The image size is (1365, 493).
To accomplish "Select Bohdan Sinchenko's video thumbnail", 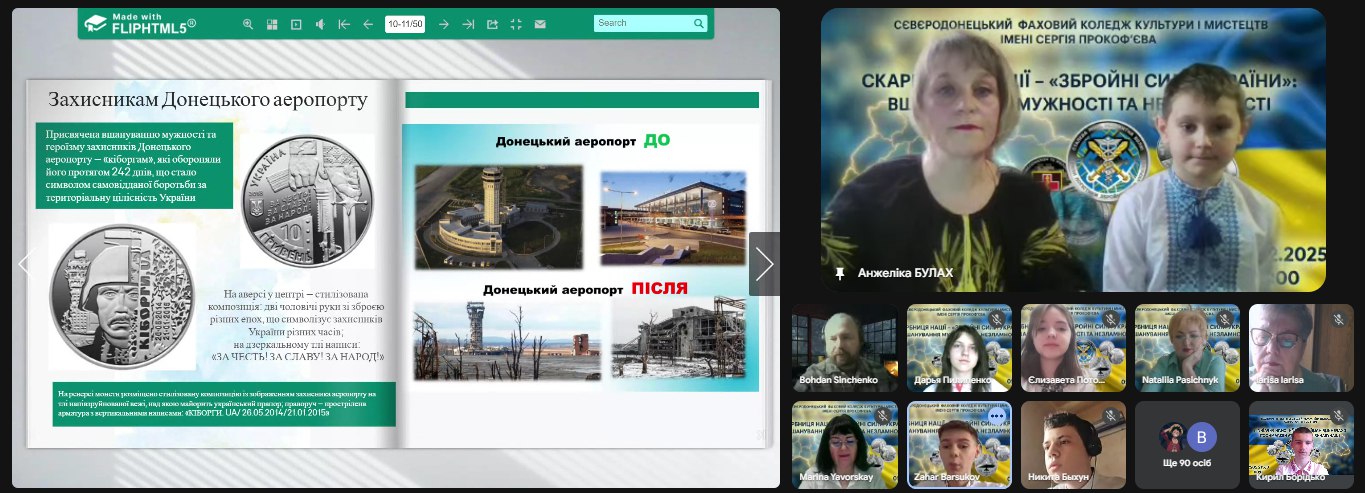I will (844, 347).
